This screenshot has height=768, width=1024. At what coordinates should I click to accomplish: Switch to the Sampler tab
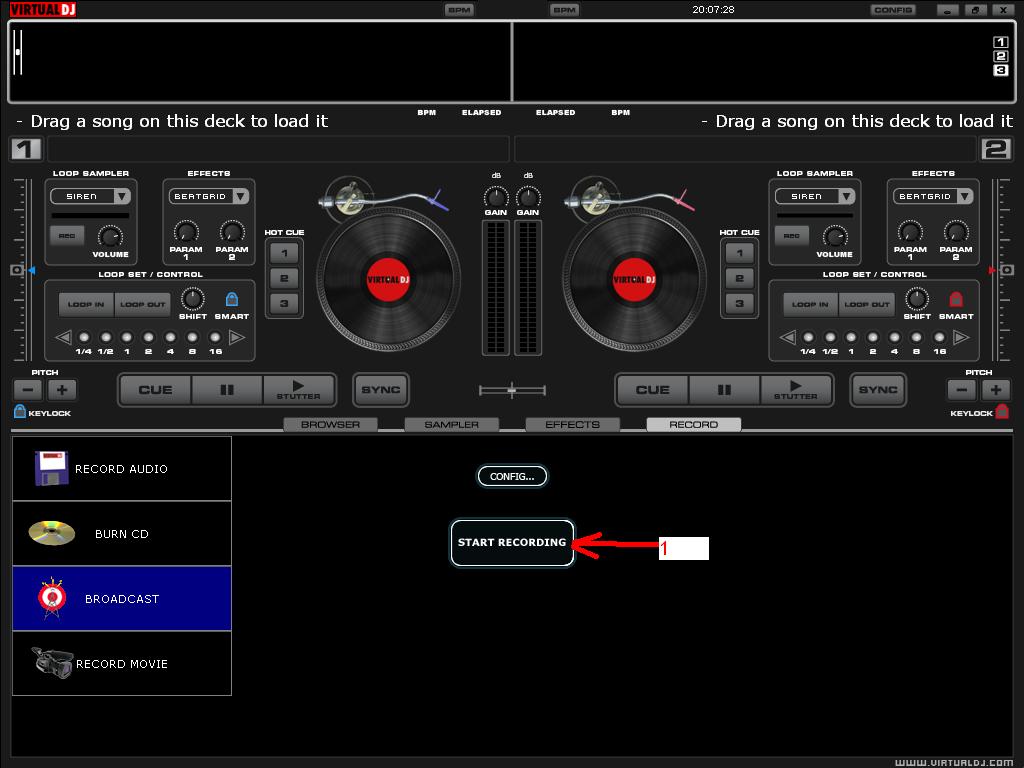click(451, 424)
